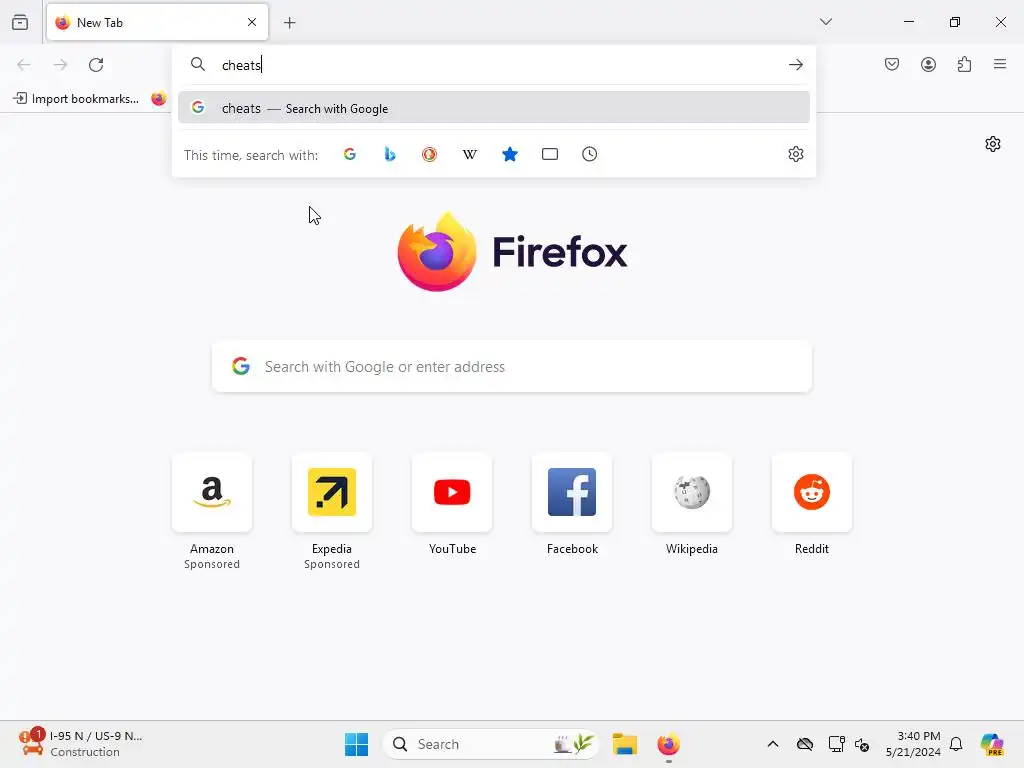The width and height of the screenshot is (1024, 768).
Task: Open Copilot preview icon in the taskbar
Action: pos(991,744)
